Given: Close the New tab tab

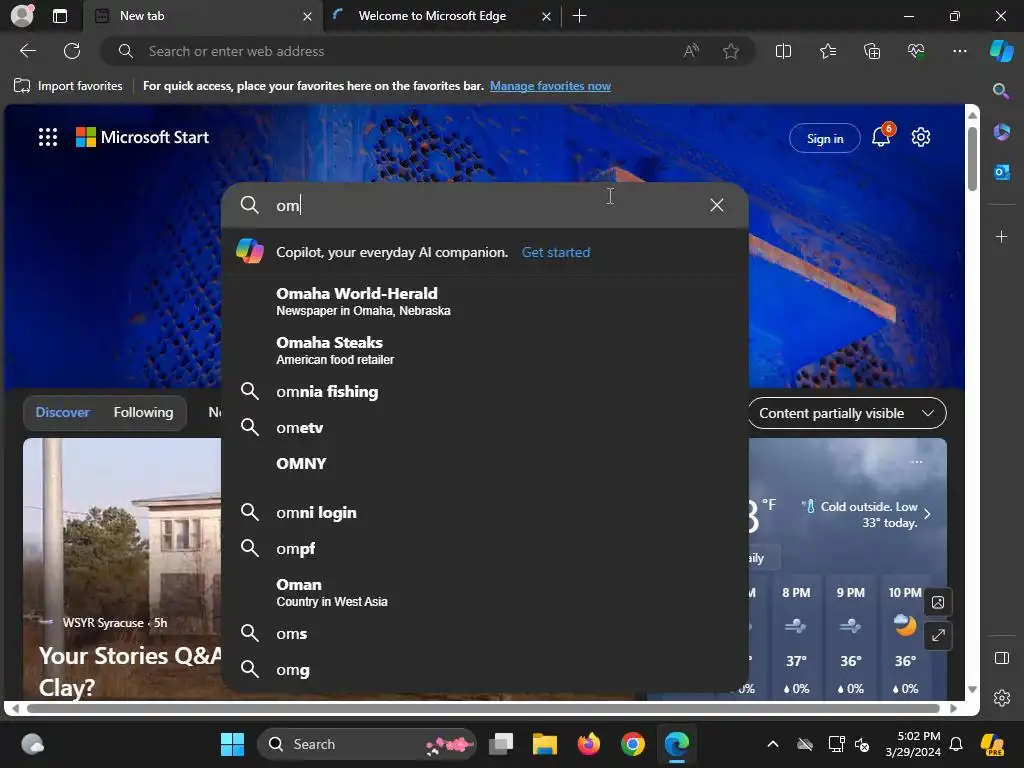Looking at the screenshot, I should click(x=307, y=16).
